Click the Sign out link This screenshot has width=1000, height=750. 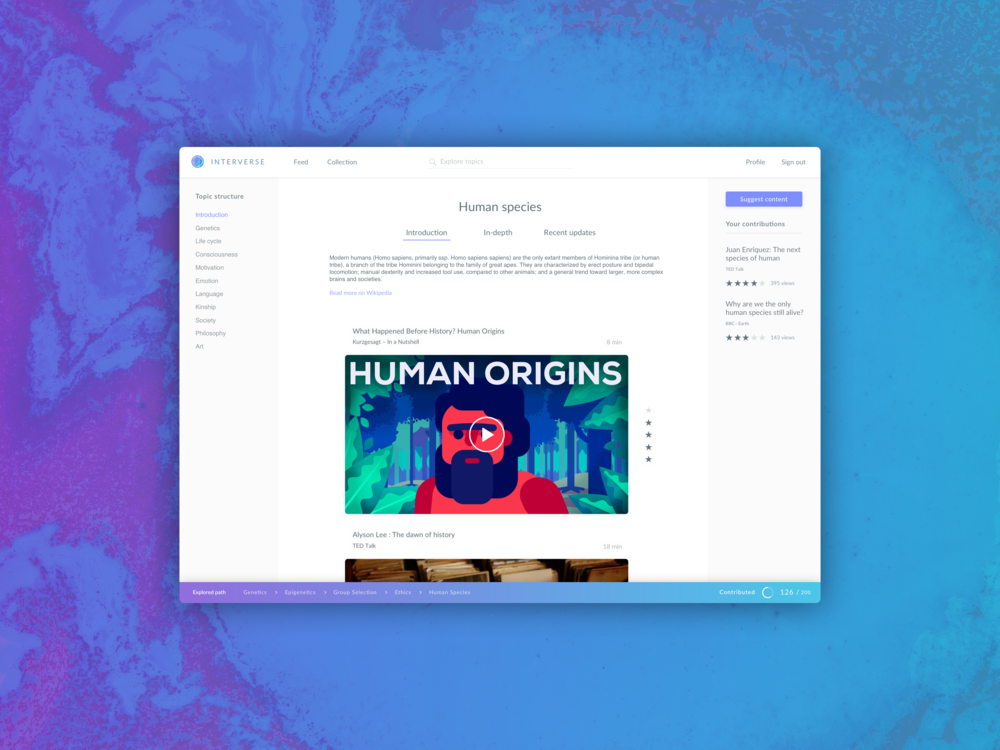click(793, 162)
